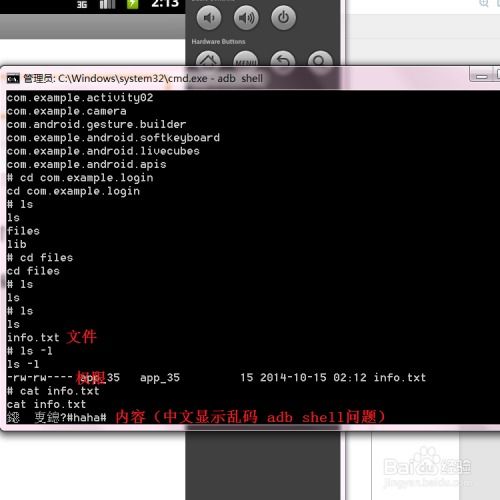
Task: Click the signal strength bars icon
Action: (x=107, y=4)
